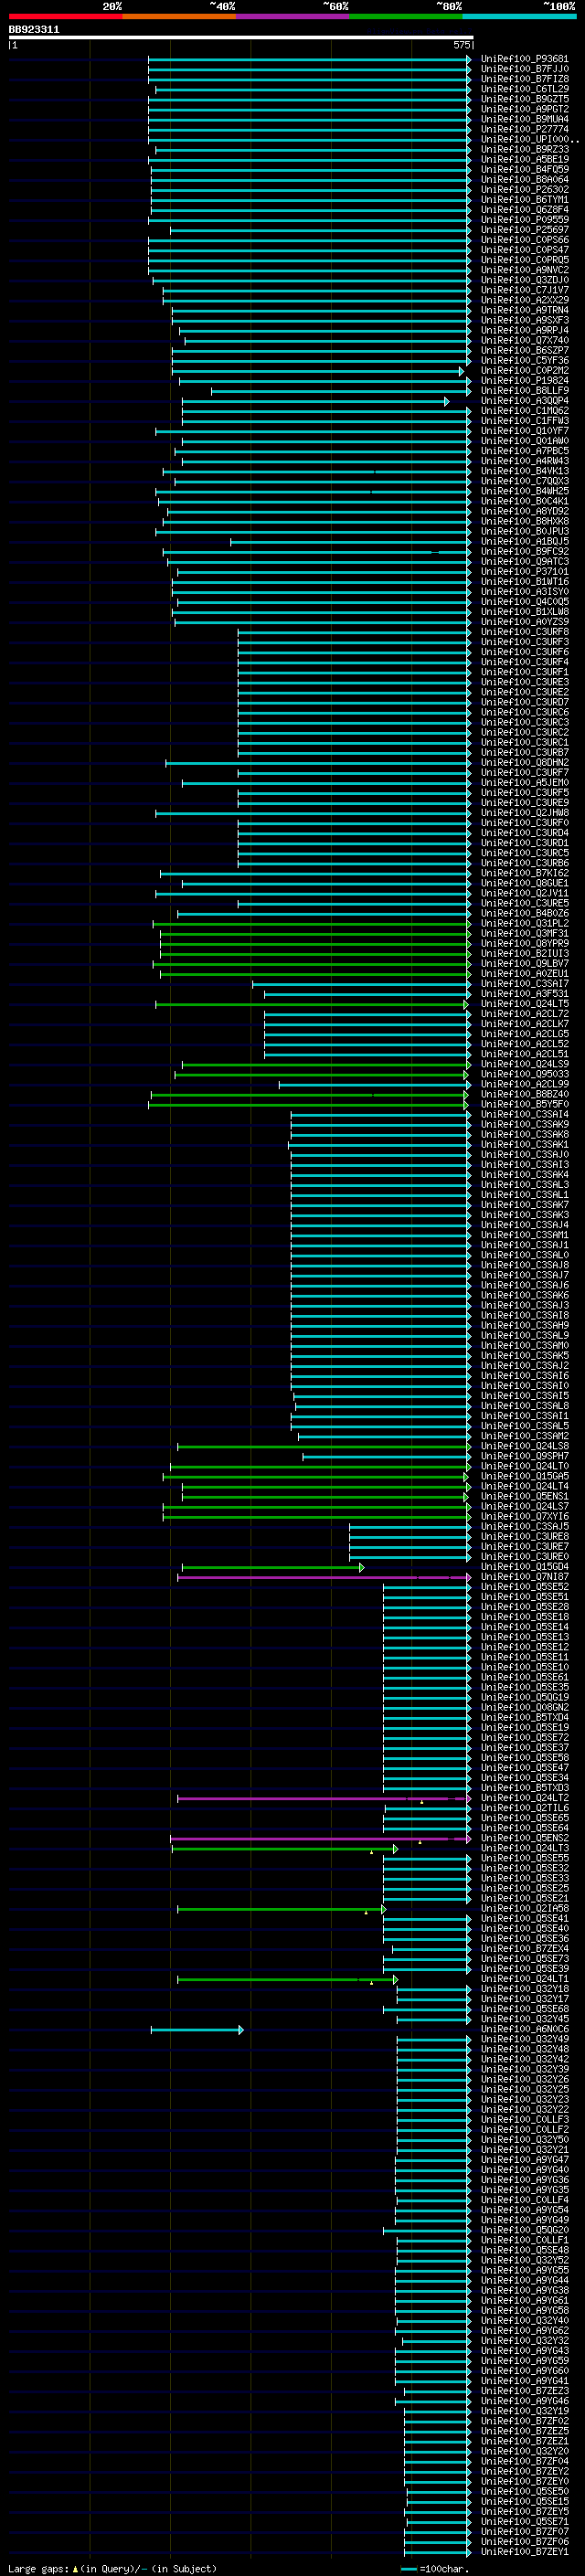Image resolution: width=585 pixels, height=2576 pixels.
Task: Click the UniRef100_Q15GA5 label
Action: [525, 1477]
